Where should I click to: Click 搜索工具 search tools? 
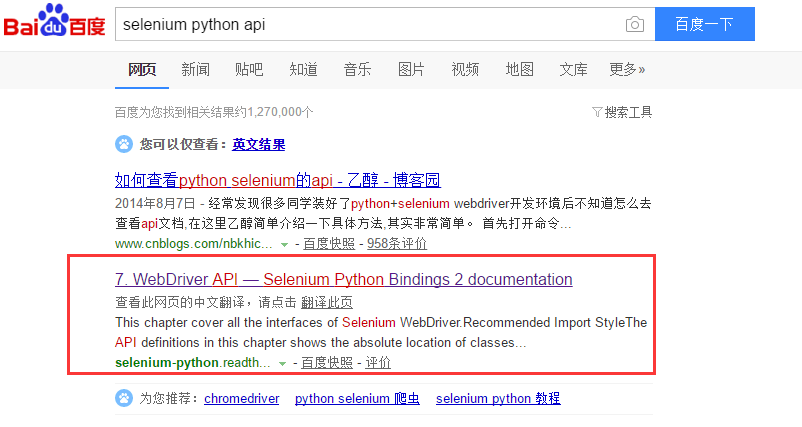tap(628, 112)
